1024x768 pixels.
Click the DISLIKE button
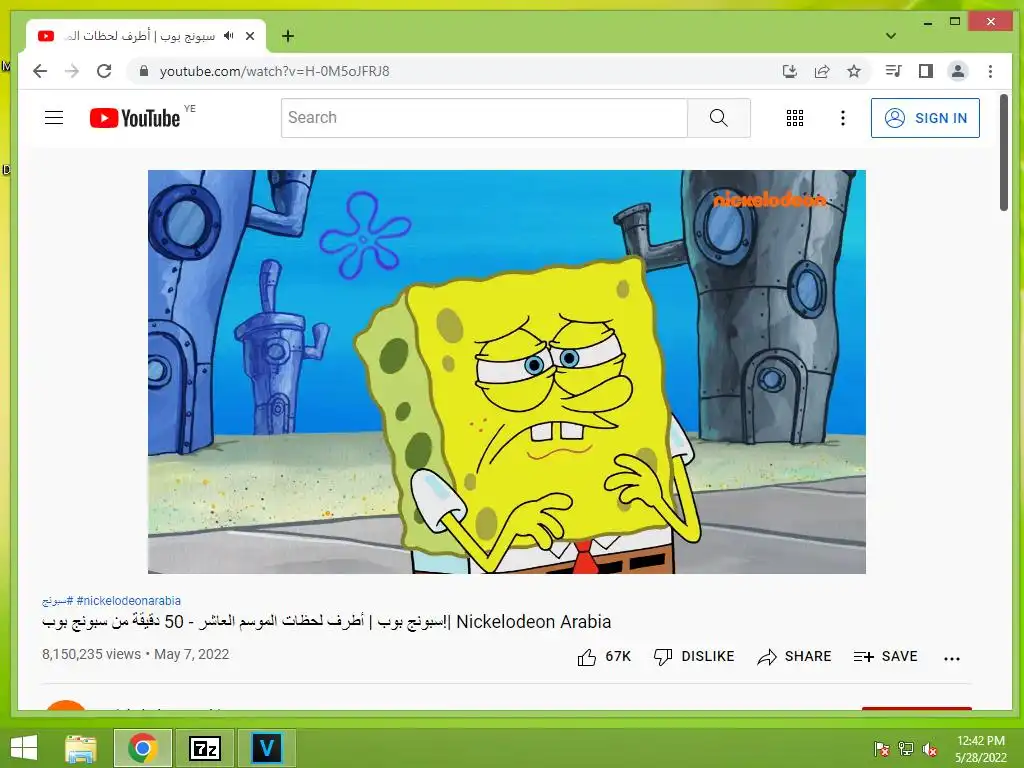[694, 656]
